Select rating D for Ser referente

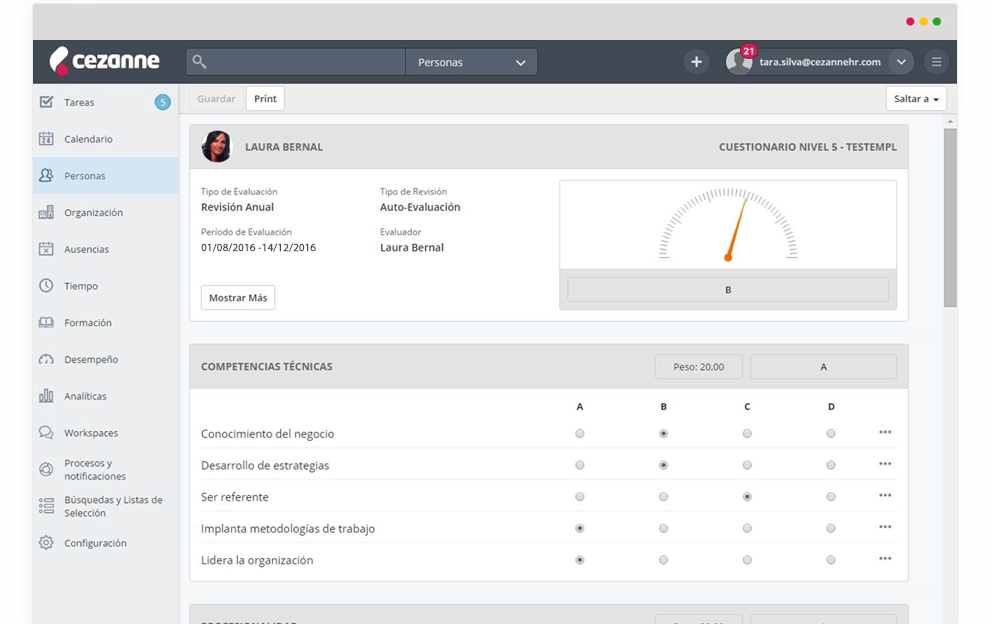[x=831, y=497]
